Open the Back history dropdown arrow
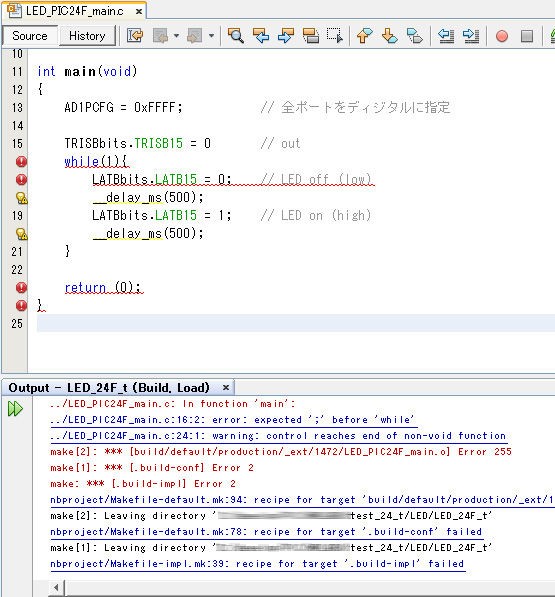The width and height of the screenshot is (555, 597). click(176, 36)
